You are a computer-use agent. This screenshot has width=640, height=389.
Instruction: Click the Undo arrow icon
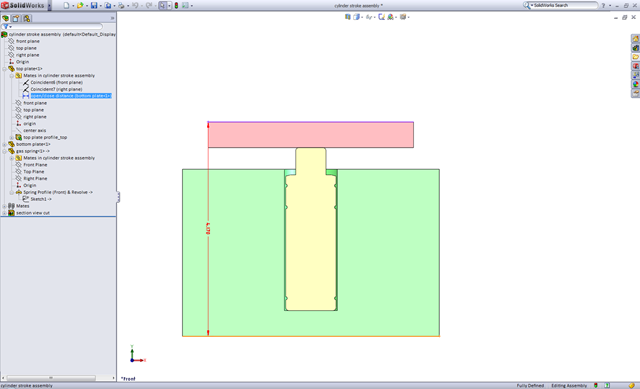[x=135, y=5]
